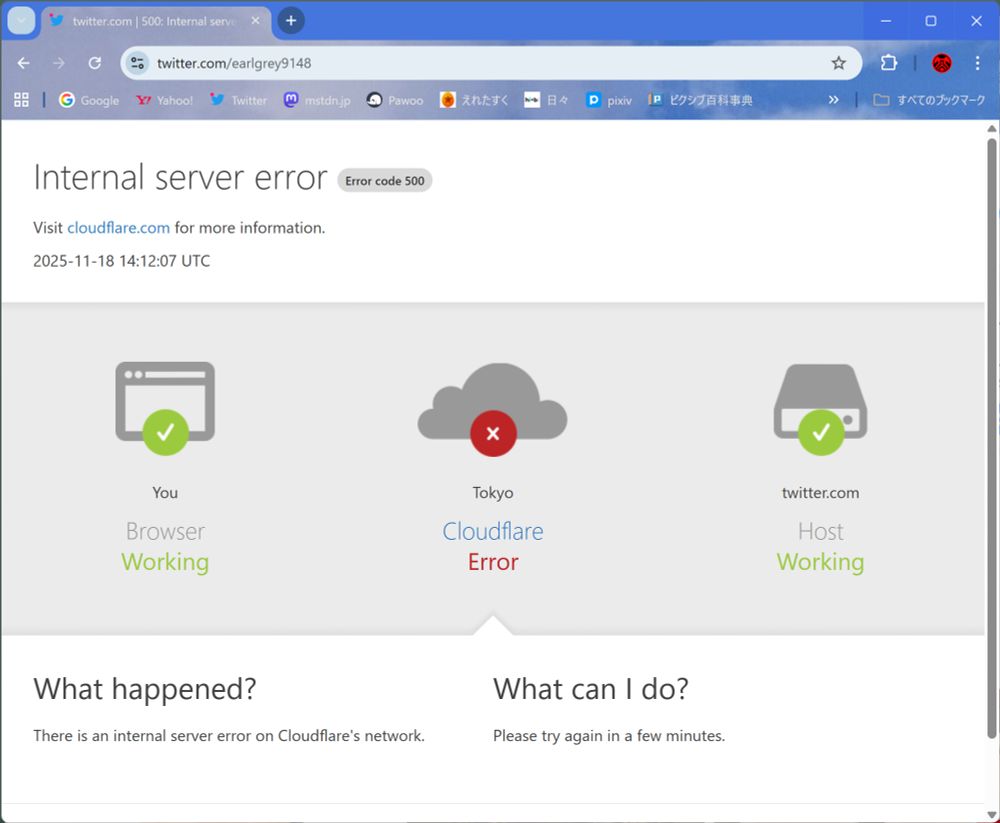Viewport: 1000px width, 823px height.
Task: Close the twitter.com 500 error tab
Action: (x=255, y=21)
